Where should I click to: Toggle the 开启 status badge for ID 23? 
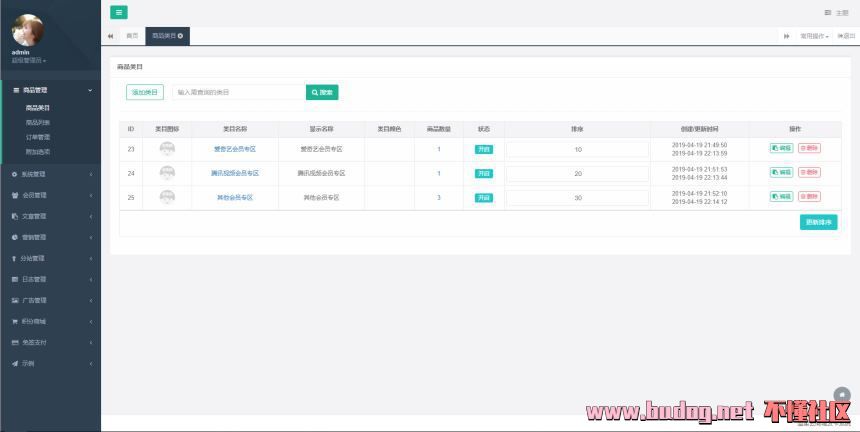(484, 149)
